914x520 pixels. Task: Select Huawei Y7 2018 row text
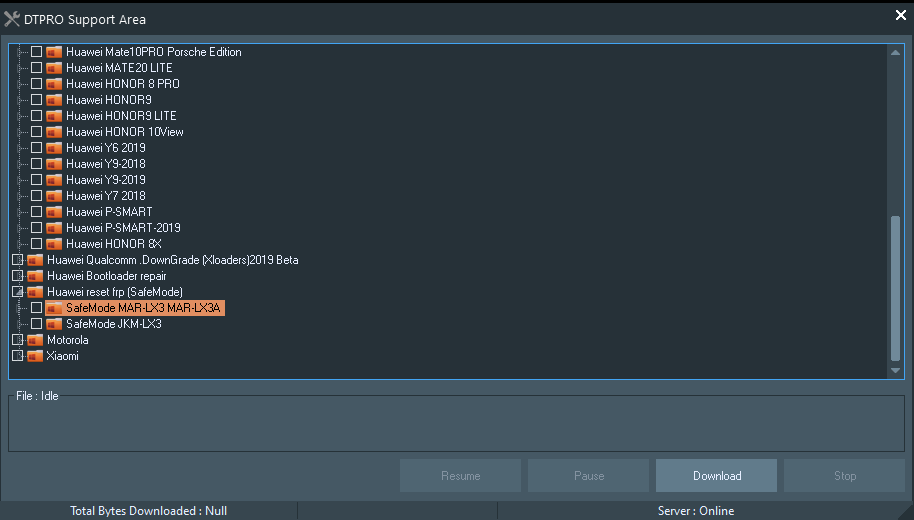pyautogui.click(x=106, y=196)
